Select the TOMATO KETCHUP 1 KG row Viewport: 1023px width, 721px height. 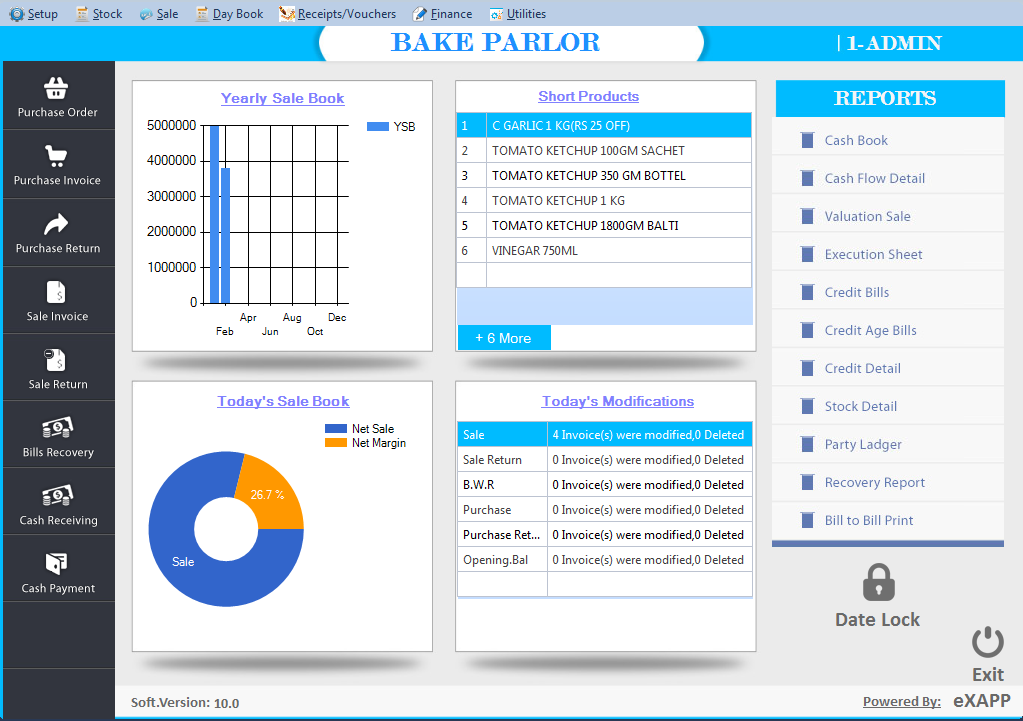(604, 201)
